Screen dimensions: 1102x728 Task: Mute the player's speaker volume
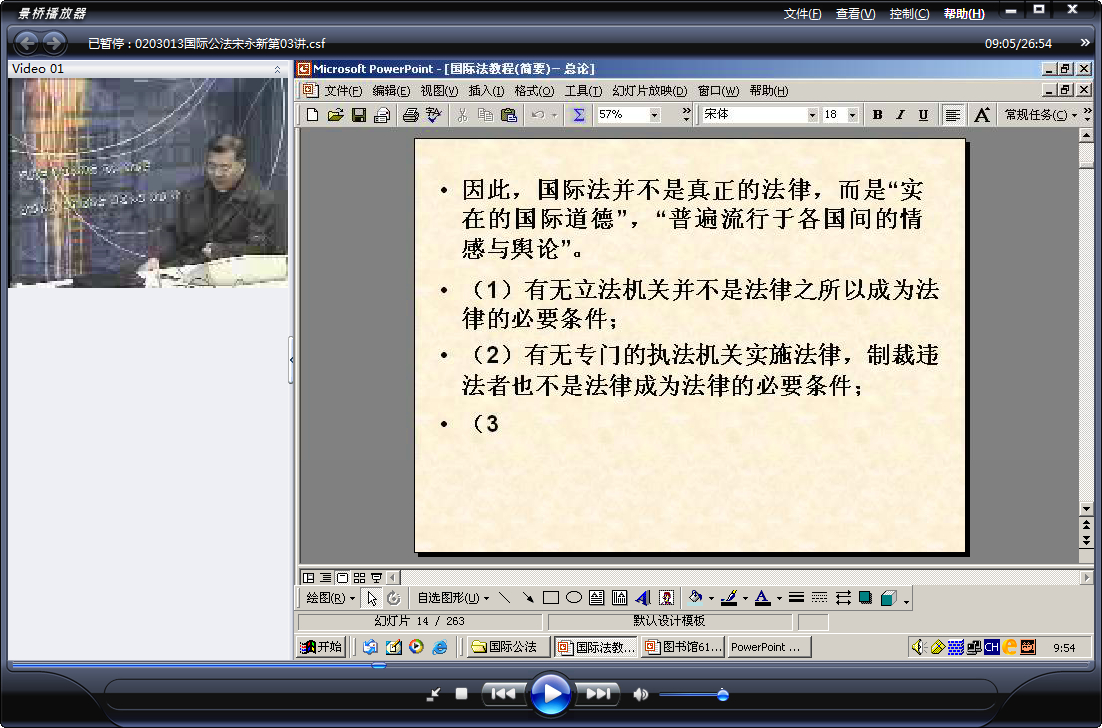tap(640, 694)
